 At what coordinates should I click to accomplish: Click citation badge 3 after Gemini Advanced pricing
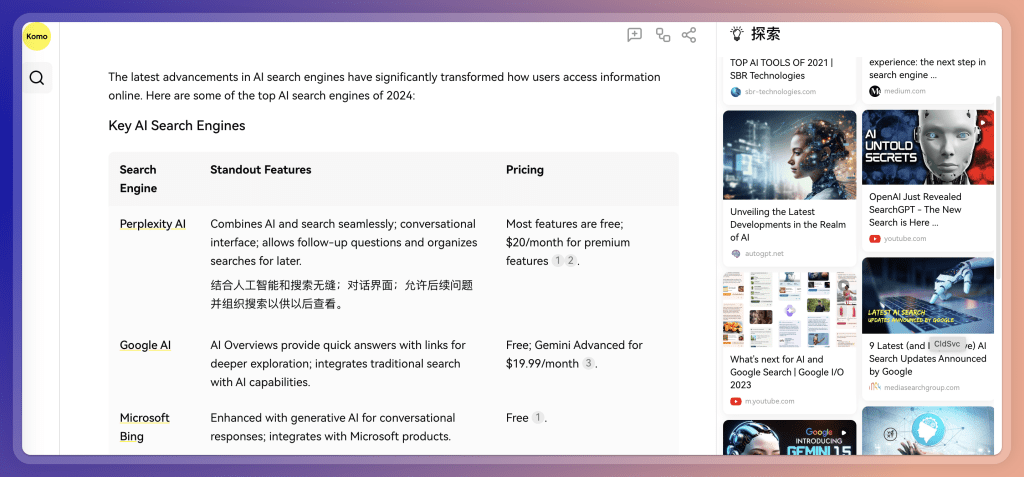point(588,364)
